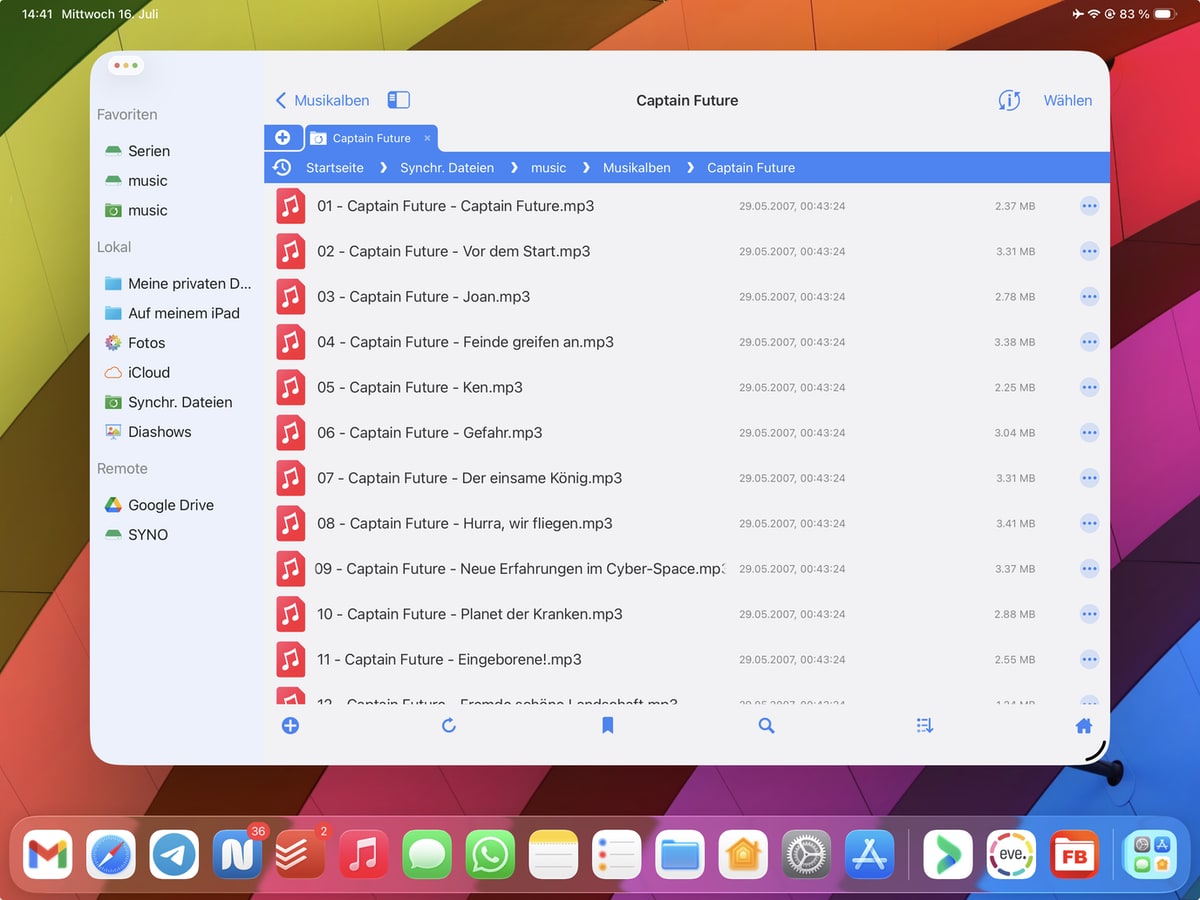Click the search magnifier icon

[766, 726]
